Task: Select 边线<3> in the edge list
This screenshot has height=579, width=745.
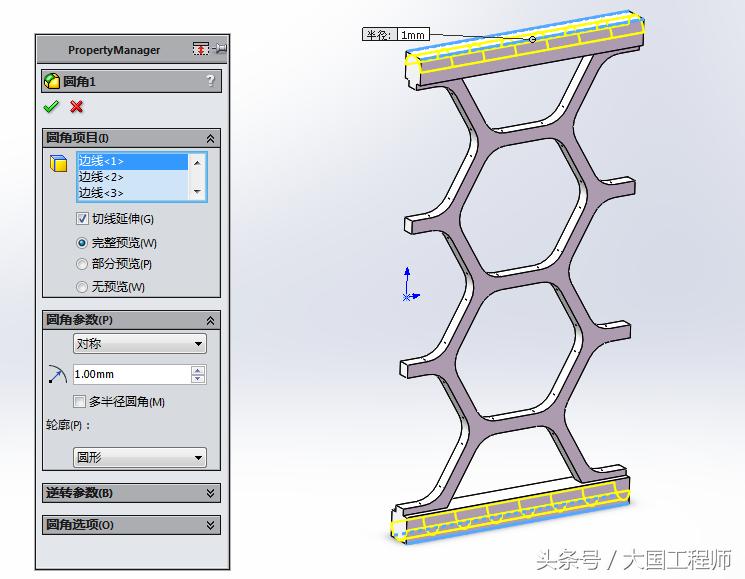Action: tap(133, 193)
